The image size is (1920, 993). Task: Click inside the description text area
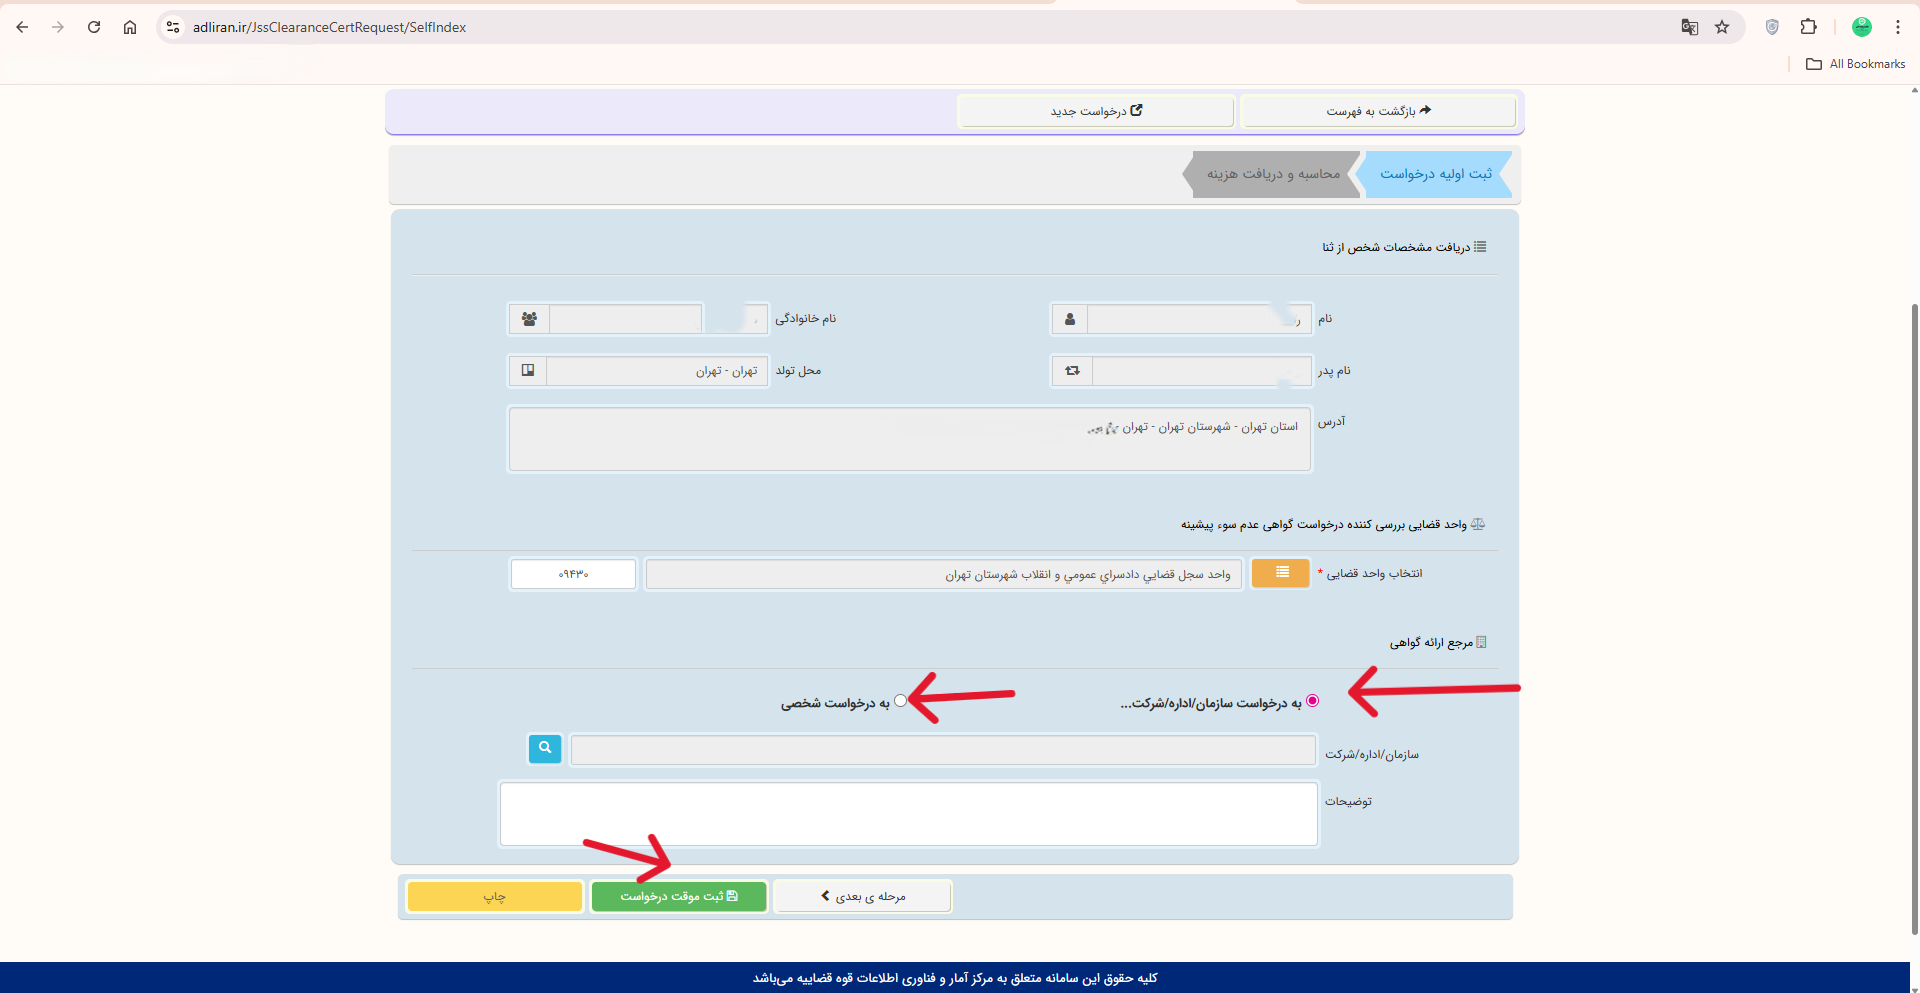pyautogui.click(x=908, y=814)
